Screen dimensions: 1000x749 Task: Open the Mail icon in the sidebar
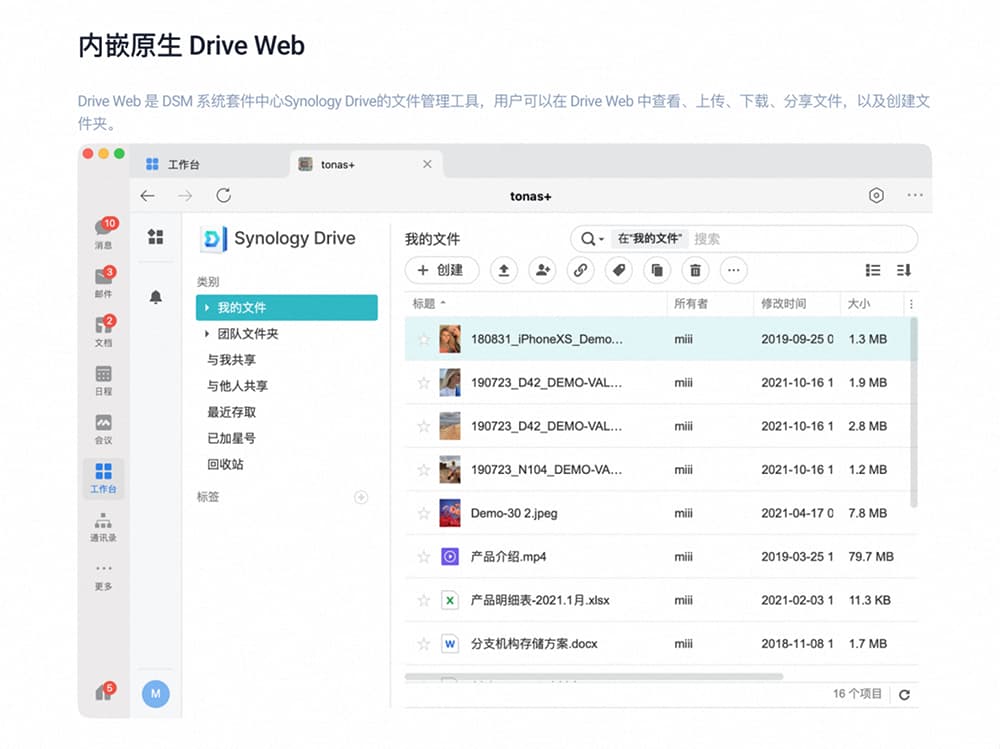click(104, 282)
